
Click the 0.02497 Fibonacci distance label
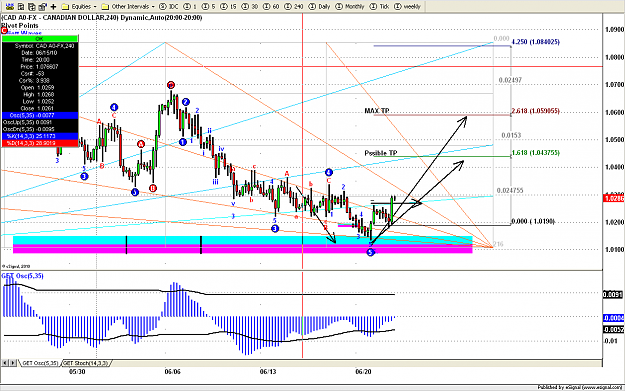(510, 80)
